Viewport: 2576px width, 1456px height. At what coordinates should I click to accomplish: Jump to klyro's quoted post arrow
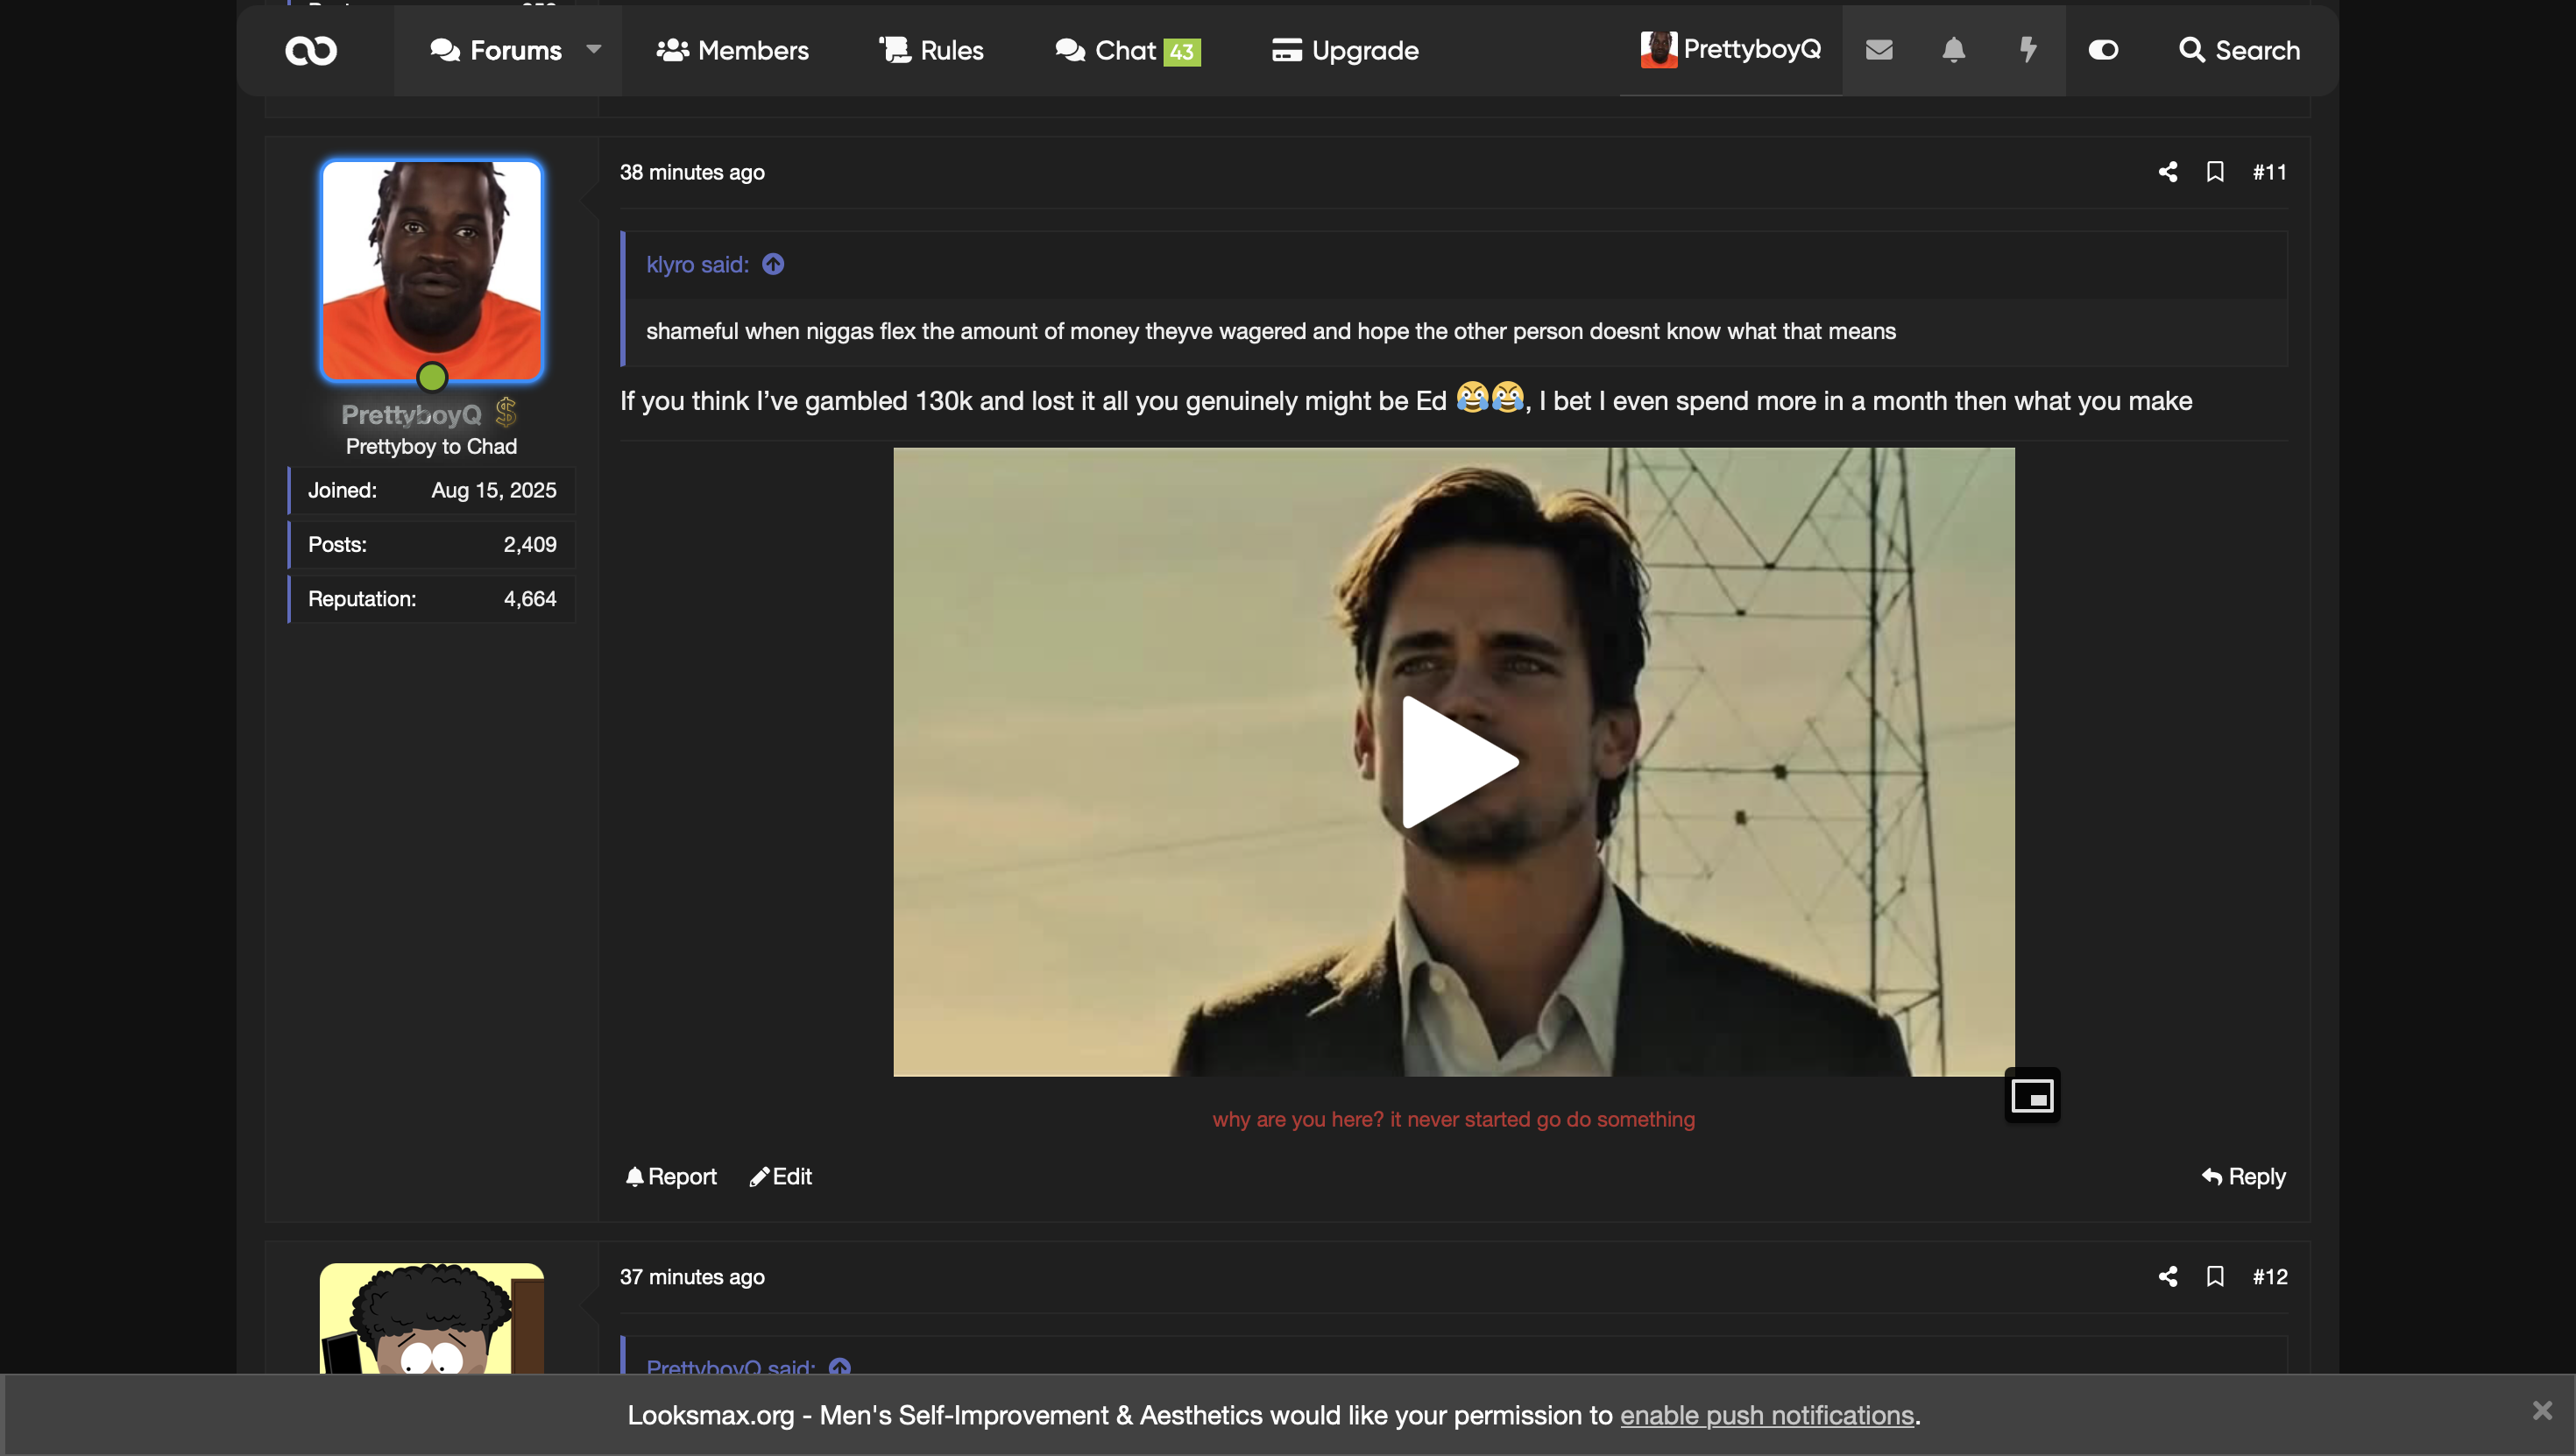tap(773, 265)
